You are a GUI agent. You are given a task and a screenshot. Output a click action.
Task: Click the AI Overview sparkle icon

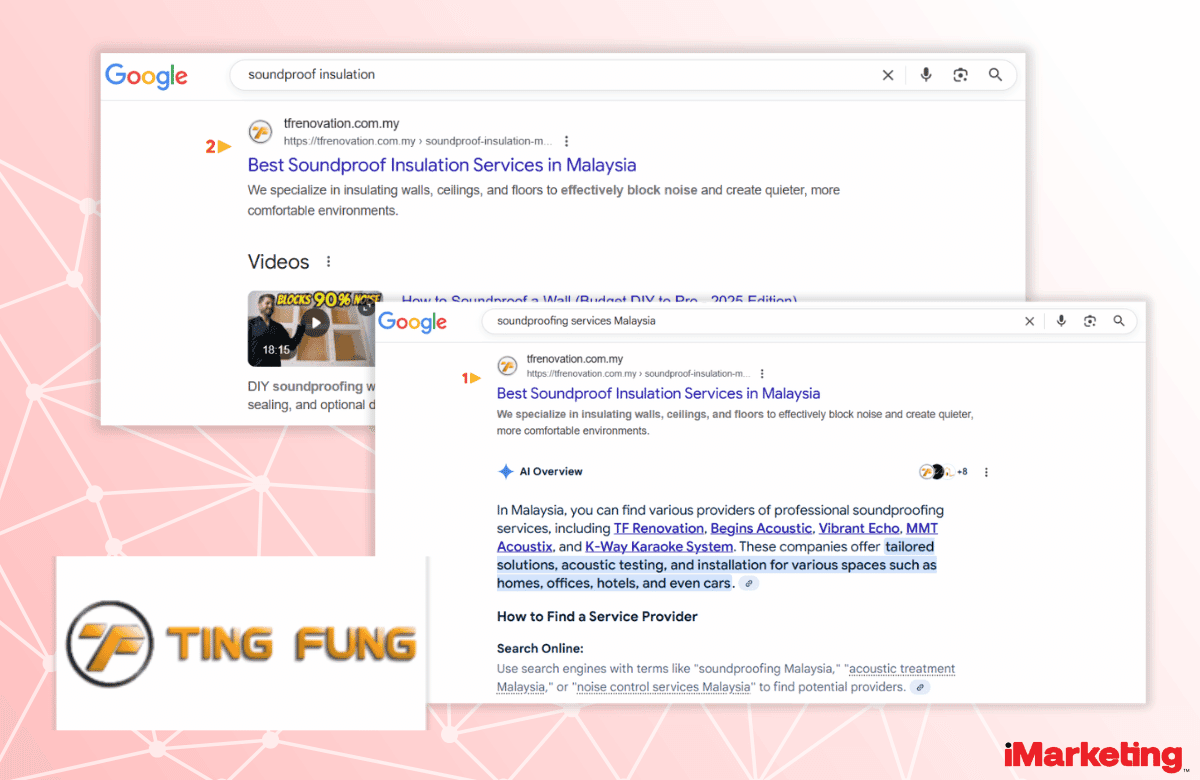(506, 472)
